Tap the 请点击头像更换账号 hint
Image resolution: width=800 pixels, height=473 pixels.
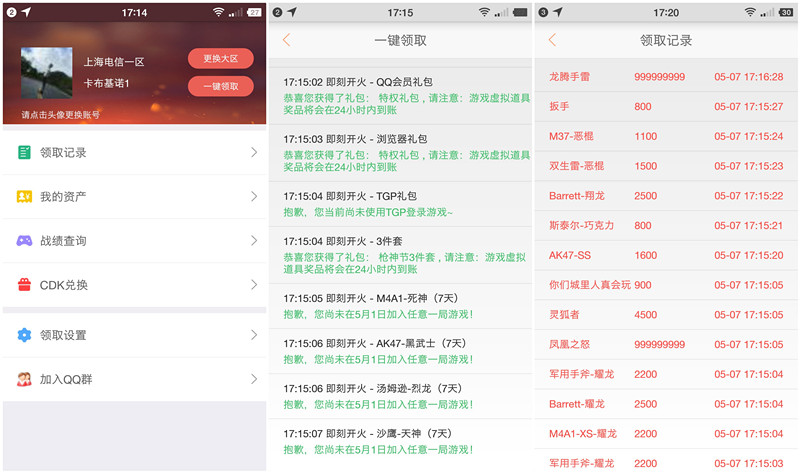tap(60, 115)
